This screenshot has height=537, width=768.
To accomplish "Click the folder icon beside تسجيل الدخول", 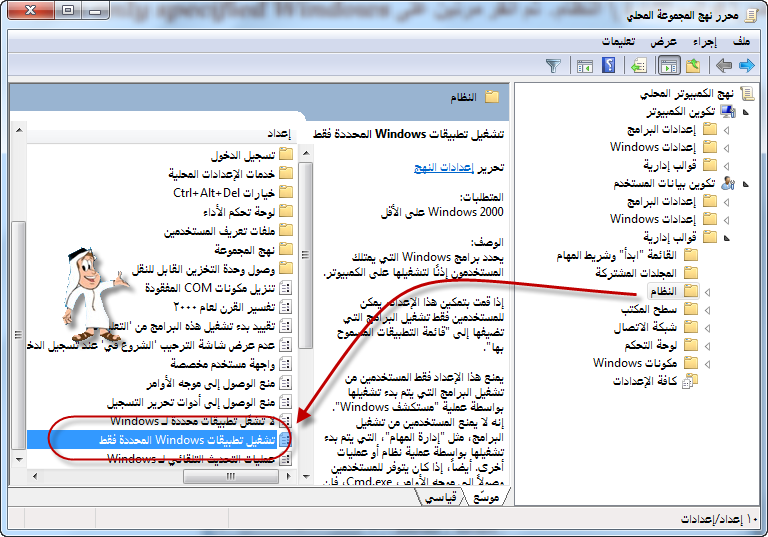I will point(286,155).
